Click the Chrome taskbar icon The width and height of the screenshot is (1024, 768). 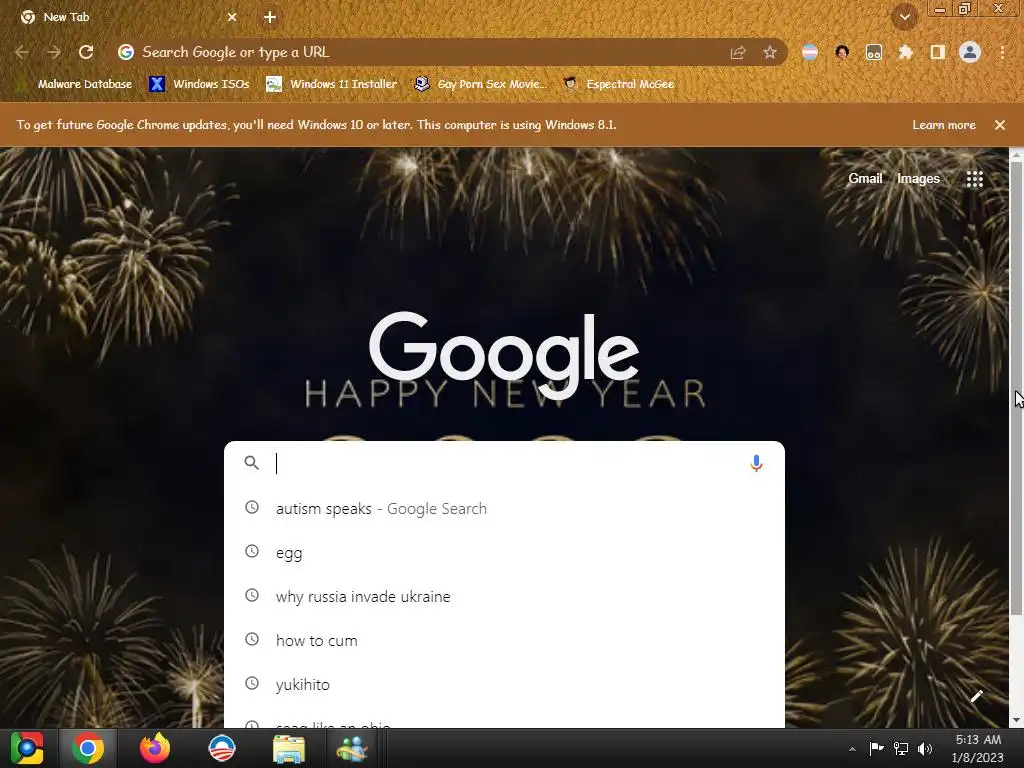tap(88, 748)
